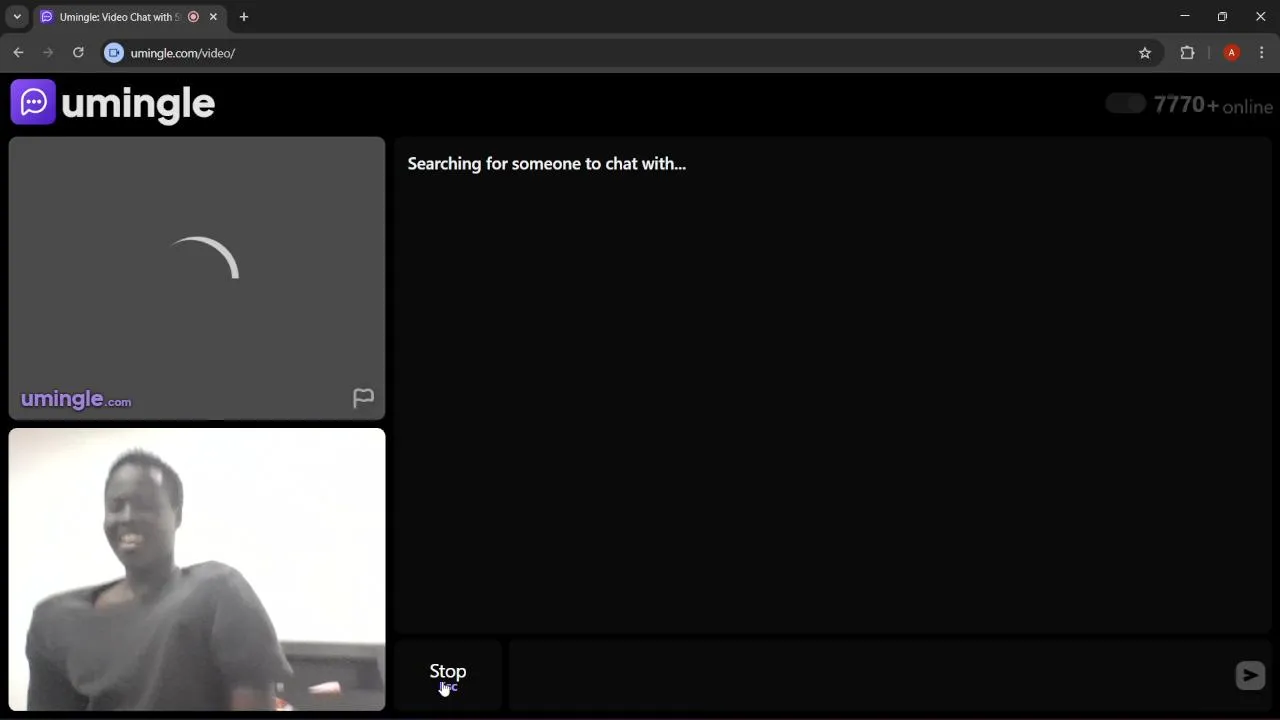Click the 'Searching for someone to chat with...' text
This screenshot has height=720, width=1280.
pos(546,164)
